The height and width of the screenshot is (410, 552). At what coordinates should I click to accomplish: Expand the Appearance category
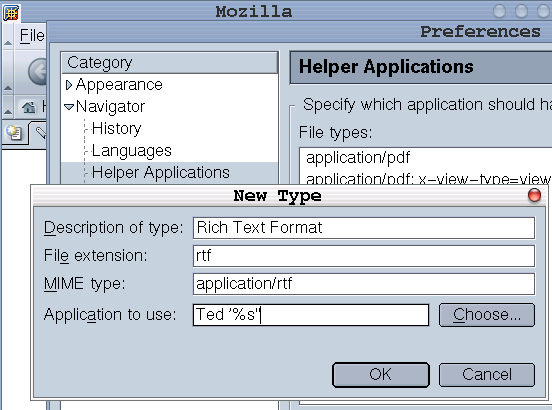69,85
